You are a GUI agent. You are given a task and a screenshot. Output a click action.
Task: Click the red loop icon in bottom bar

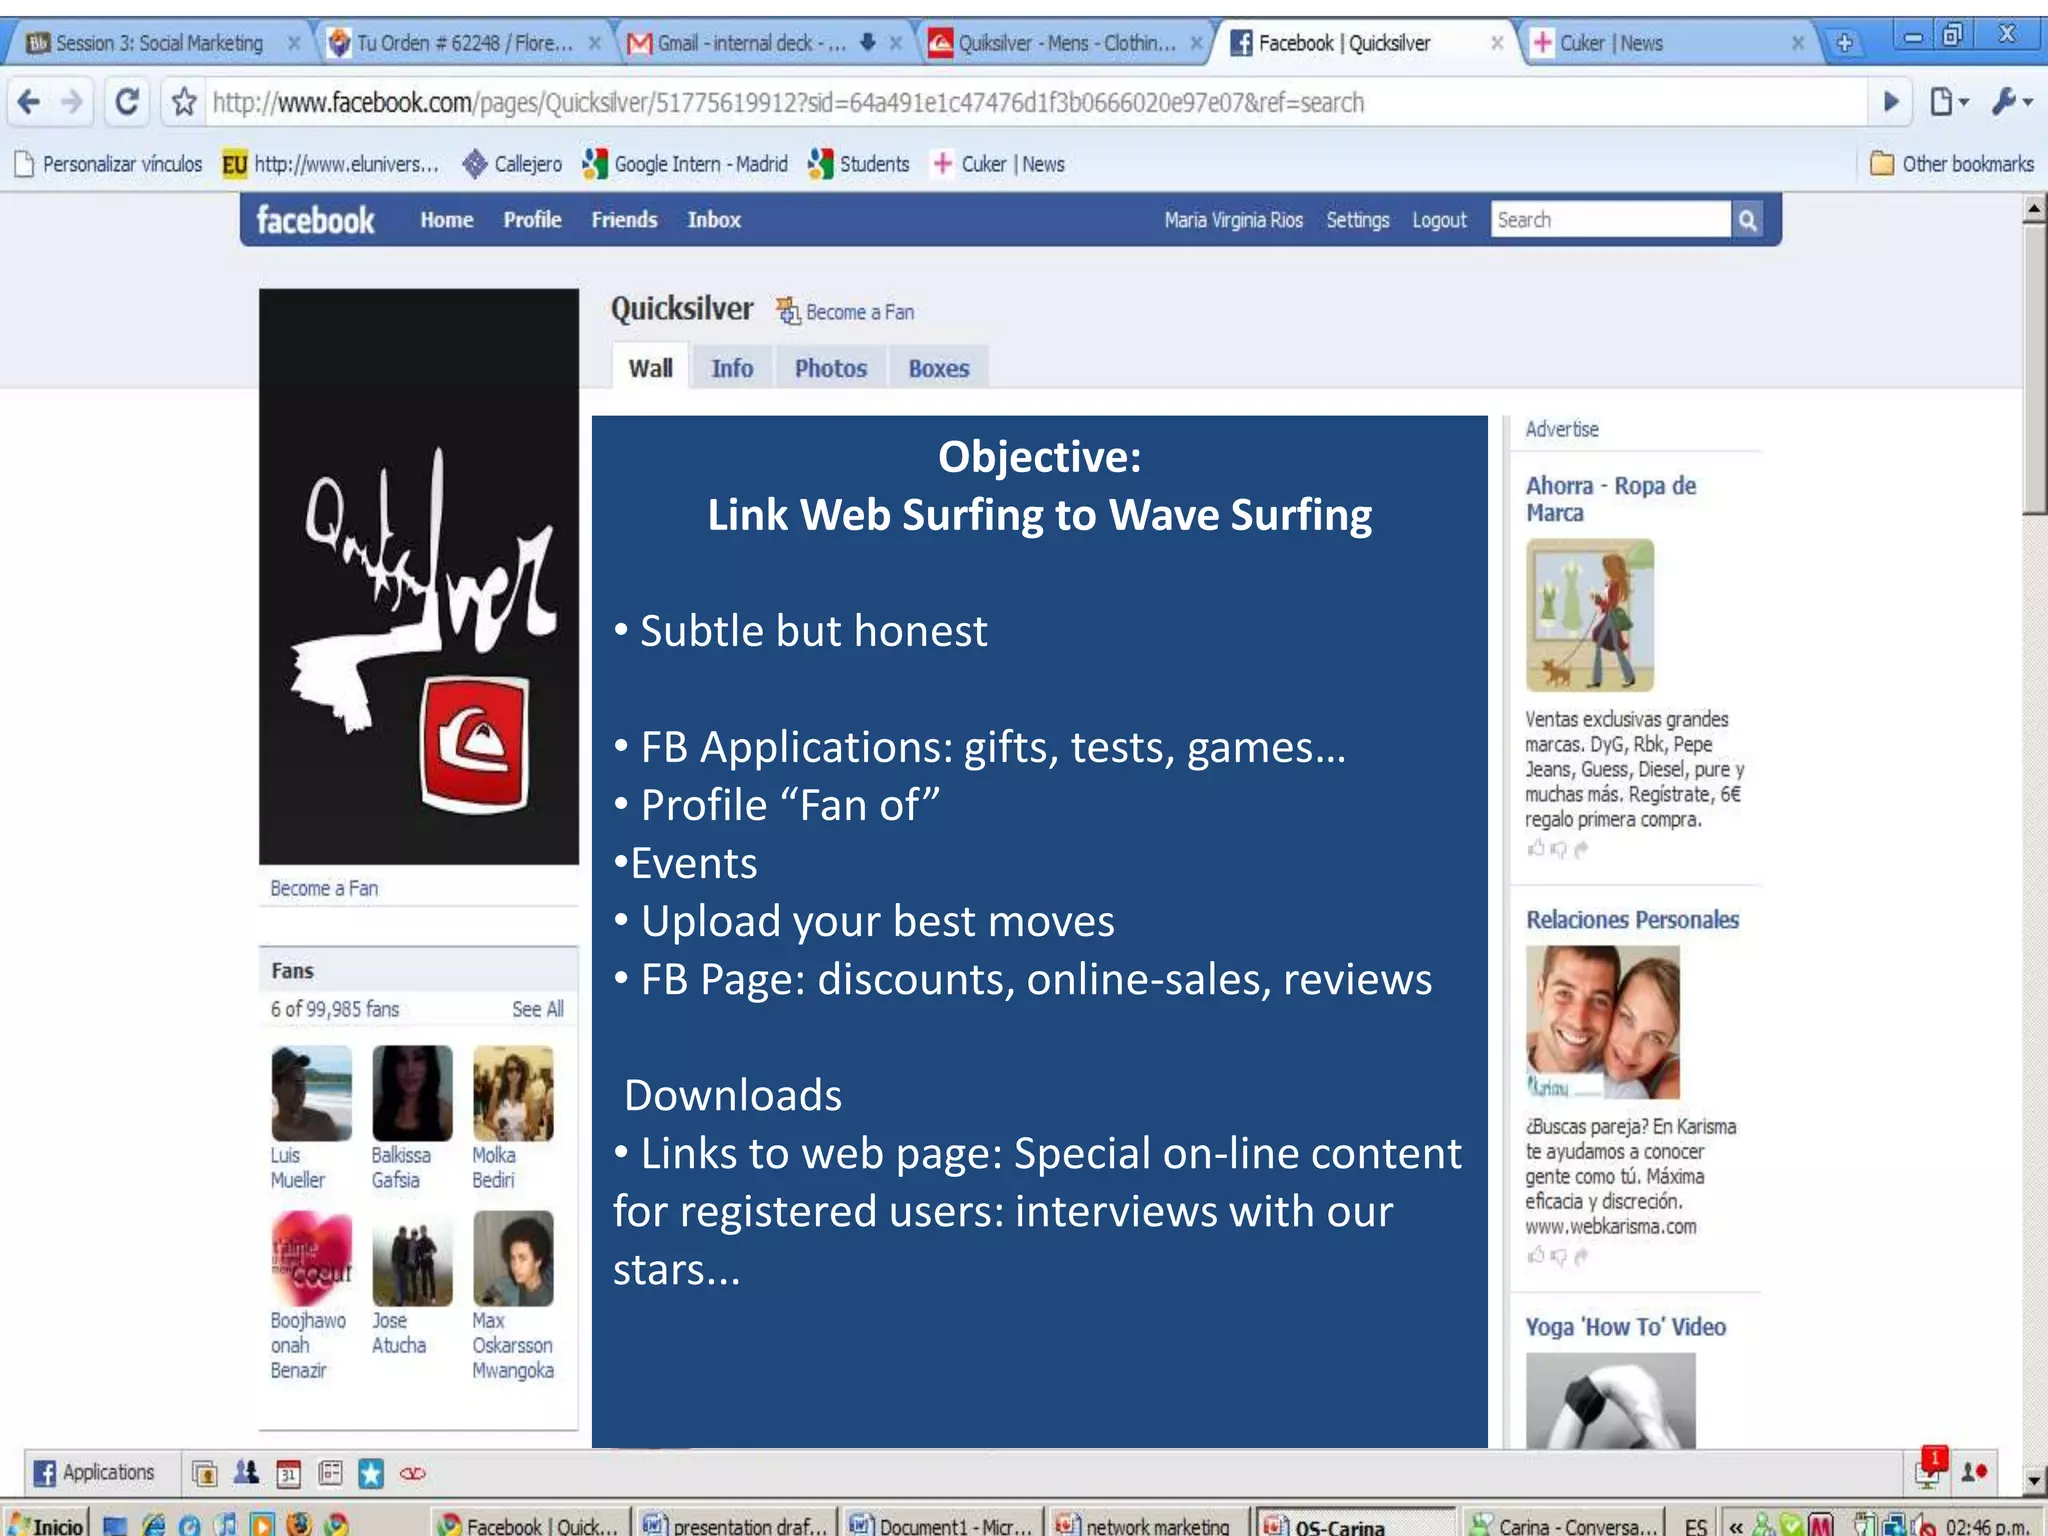pyautogui.click(x=413, y=1473)
